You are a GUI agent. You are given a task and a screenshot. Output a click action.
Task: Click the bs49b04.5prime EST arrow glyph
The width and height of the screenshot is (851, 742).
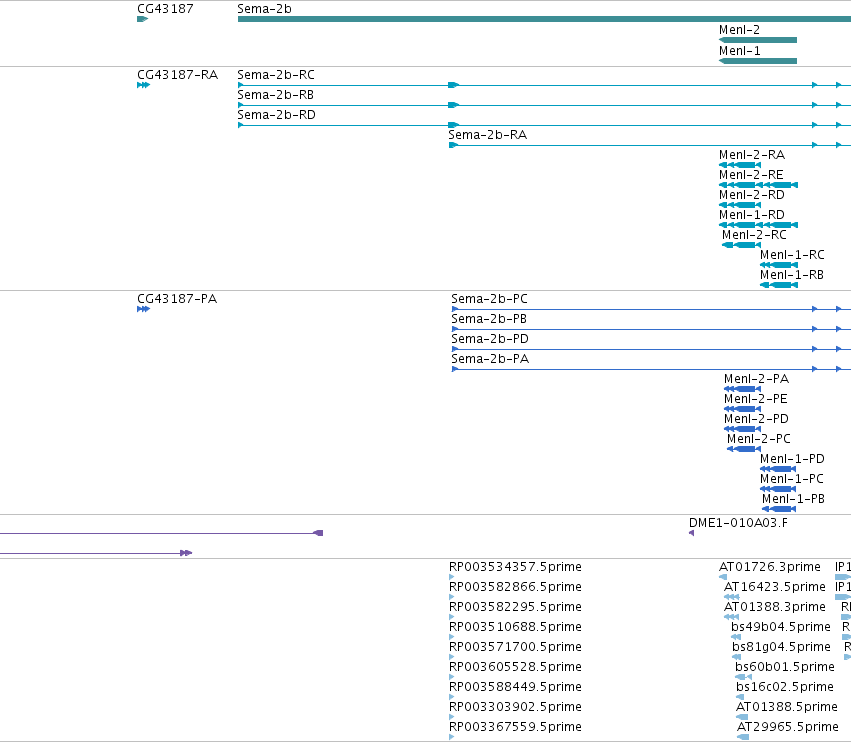click(736, 637)
